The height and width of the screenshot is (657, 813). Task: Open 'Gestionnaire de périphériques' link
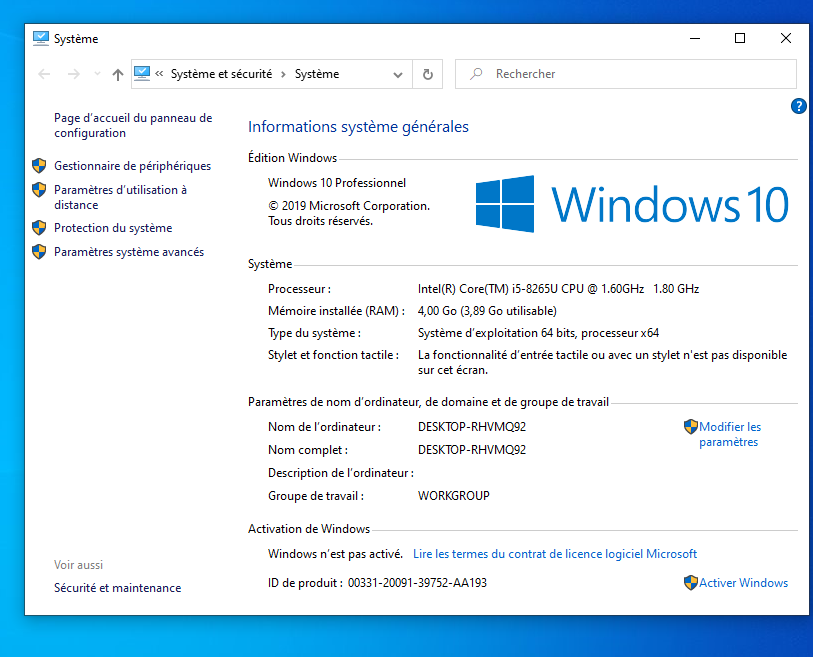pos(132,166)
